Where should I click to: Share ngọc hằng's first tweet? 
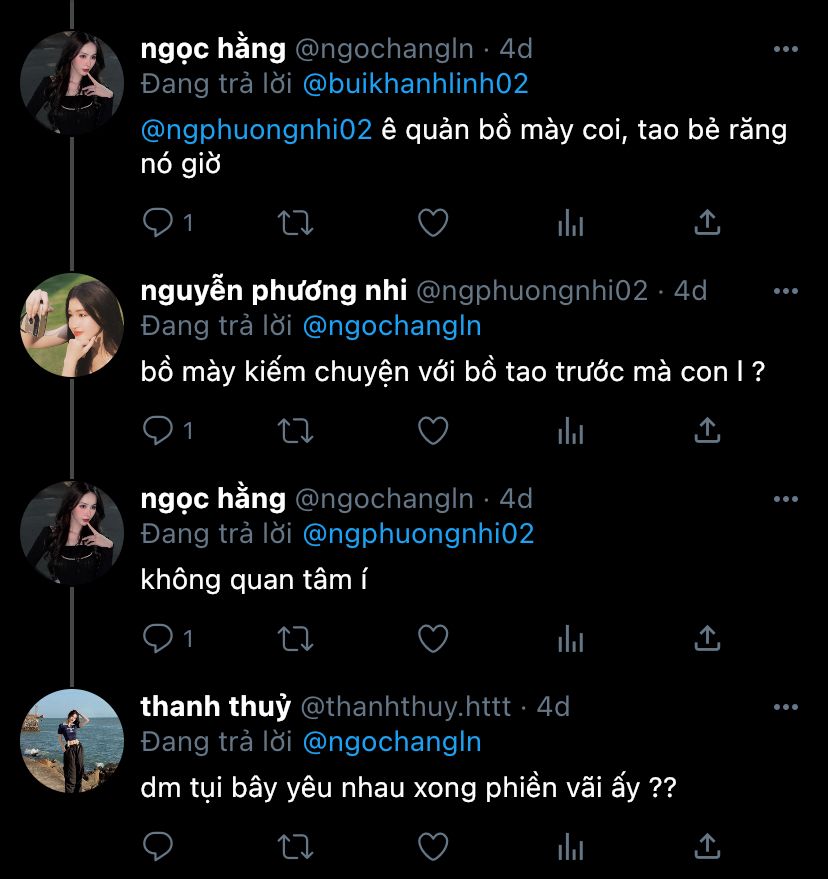coord(707,222)
